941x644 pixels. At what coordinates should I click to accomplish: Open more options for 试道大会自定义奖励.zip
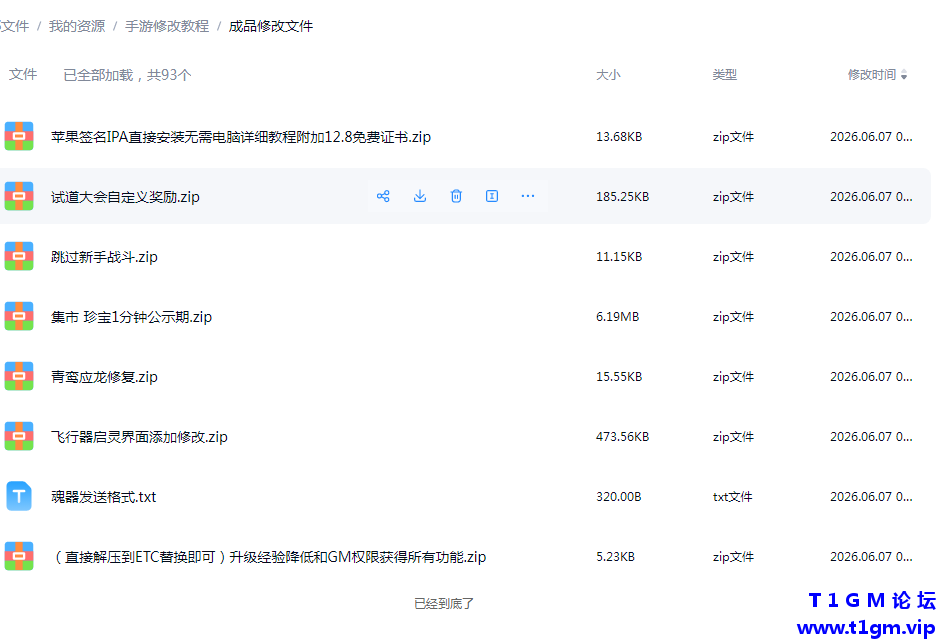coord(528,196)
